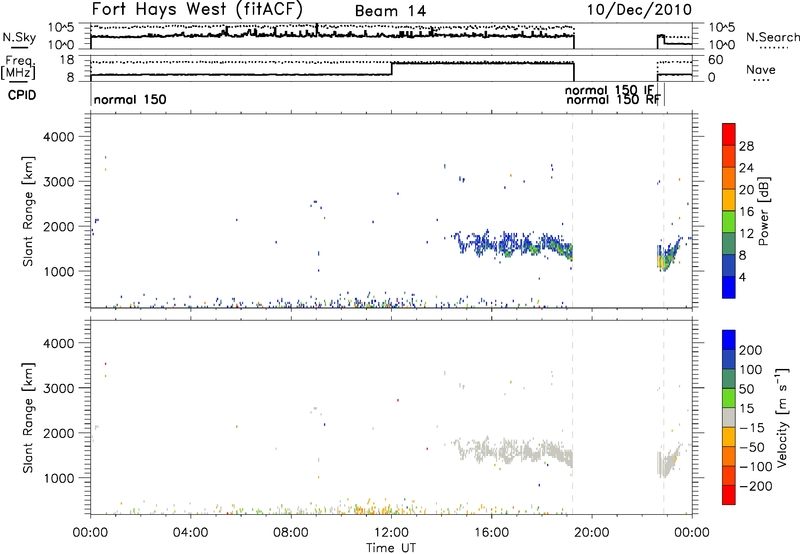Click the 50 tick on Velocity colorbar
Screen dimensions: 800x554
(x=746, y=389)
